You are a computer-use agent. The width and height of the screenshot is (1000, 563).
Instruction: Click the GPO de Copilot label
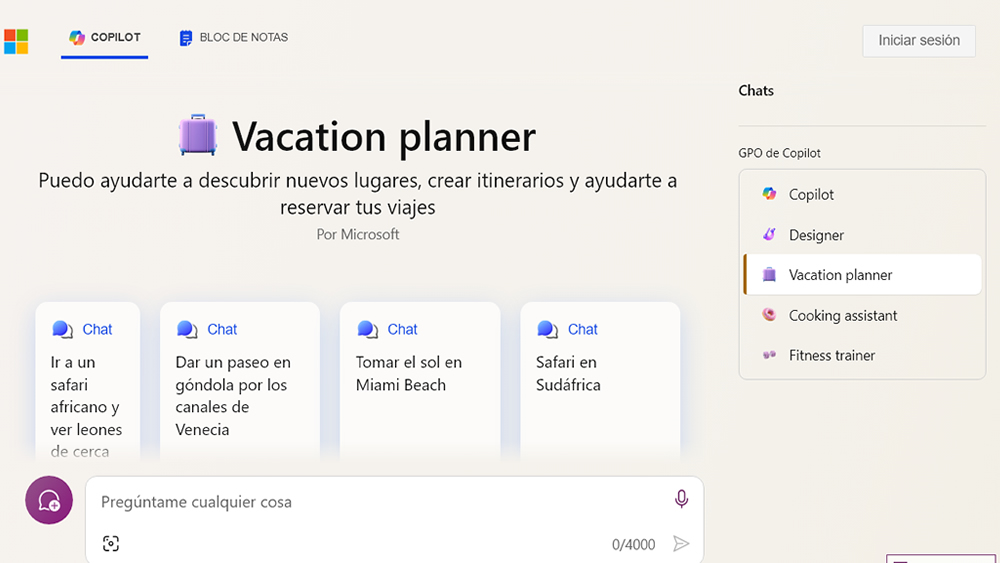pos(779,153)
